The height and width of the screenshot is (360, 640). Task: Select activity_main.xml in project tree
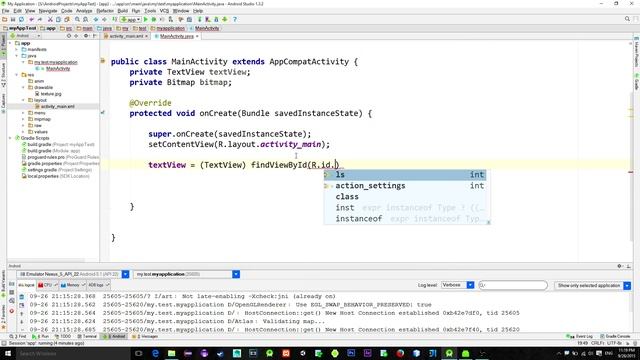[57, 107]
